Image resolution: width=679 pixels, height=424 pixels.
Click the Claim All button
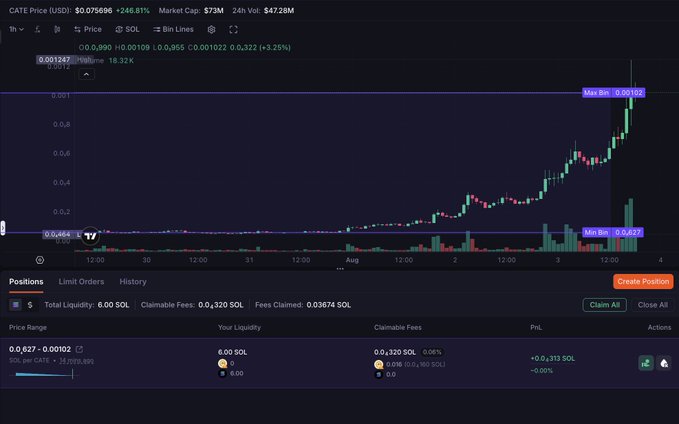(605, 305)
